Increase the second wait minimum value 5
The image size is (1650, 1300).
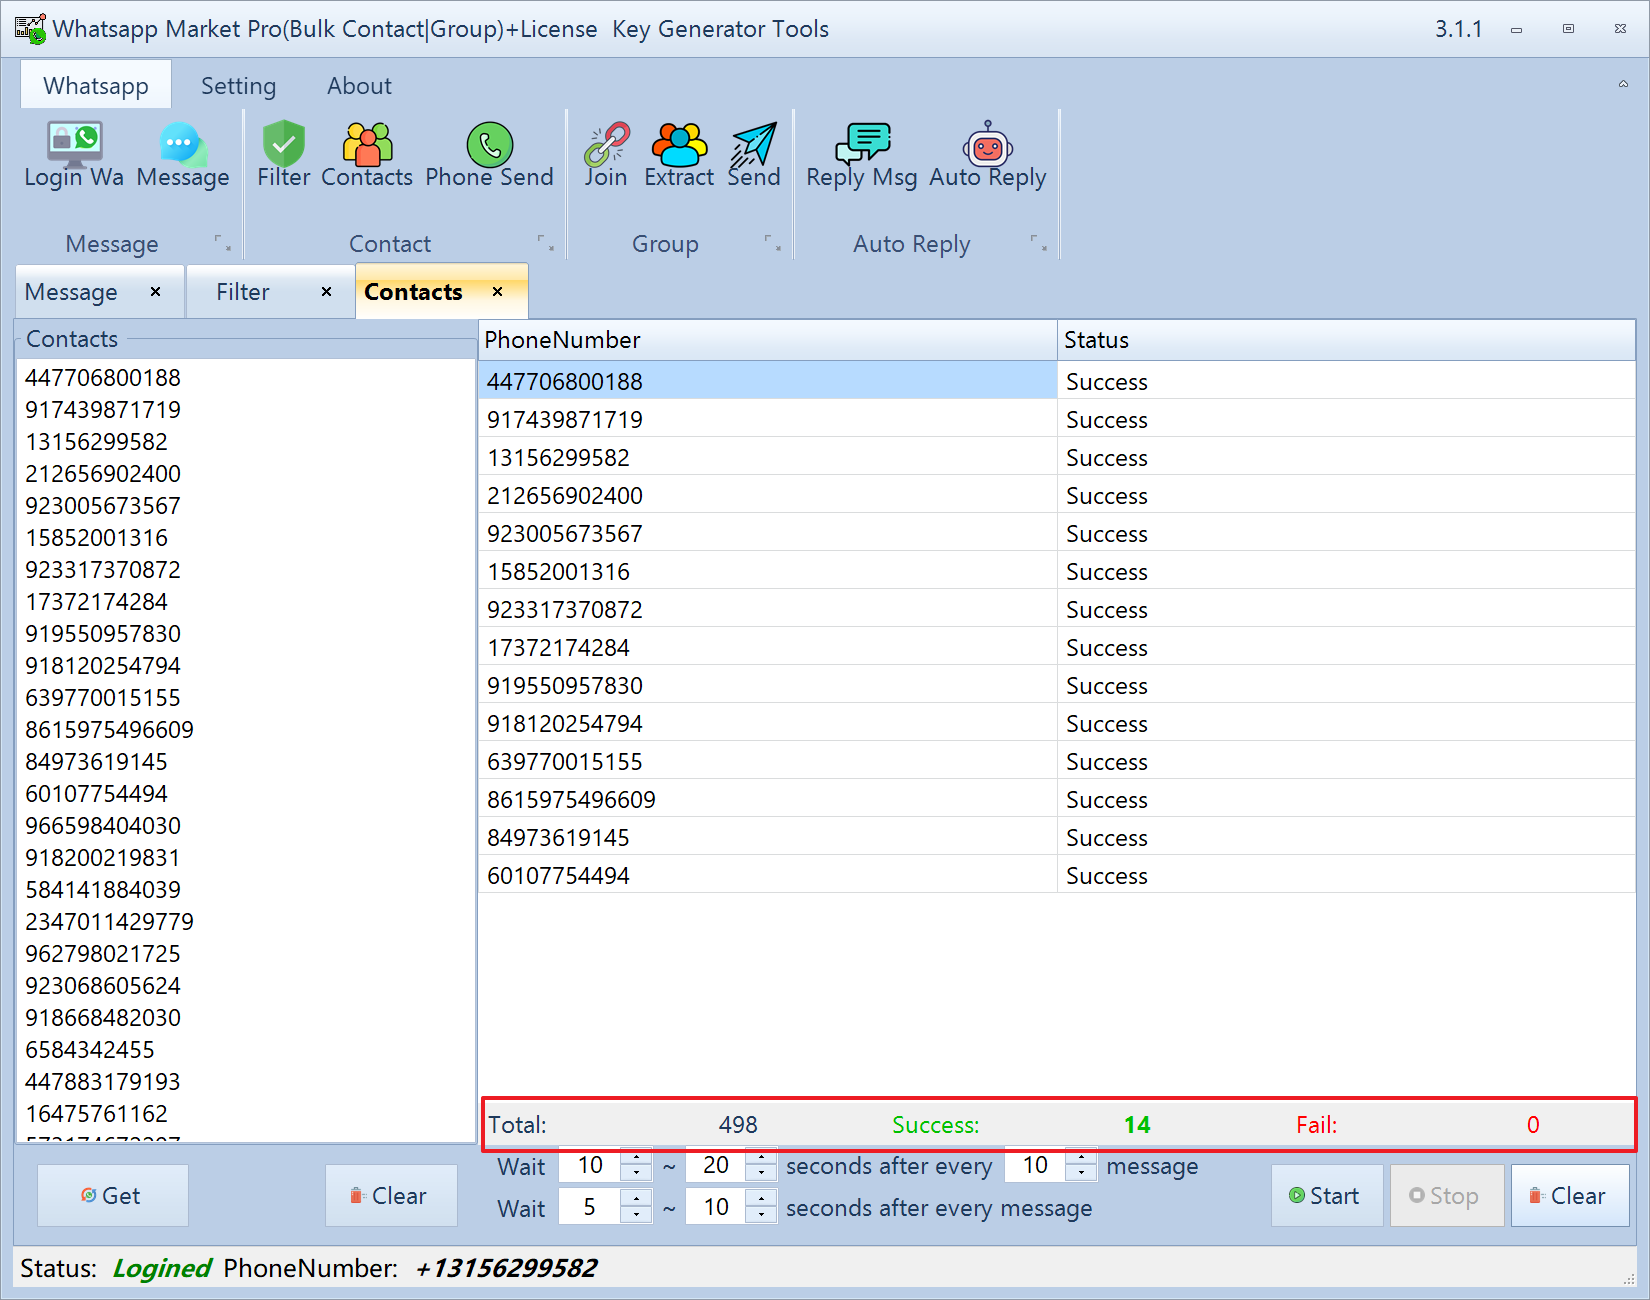click(x=637, y=1198)
